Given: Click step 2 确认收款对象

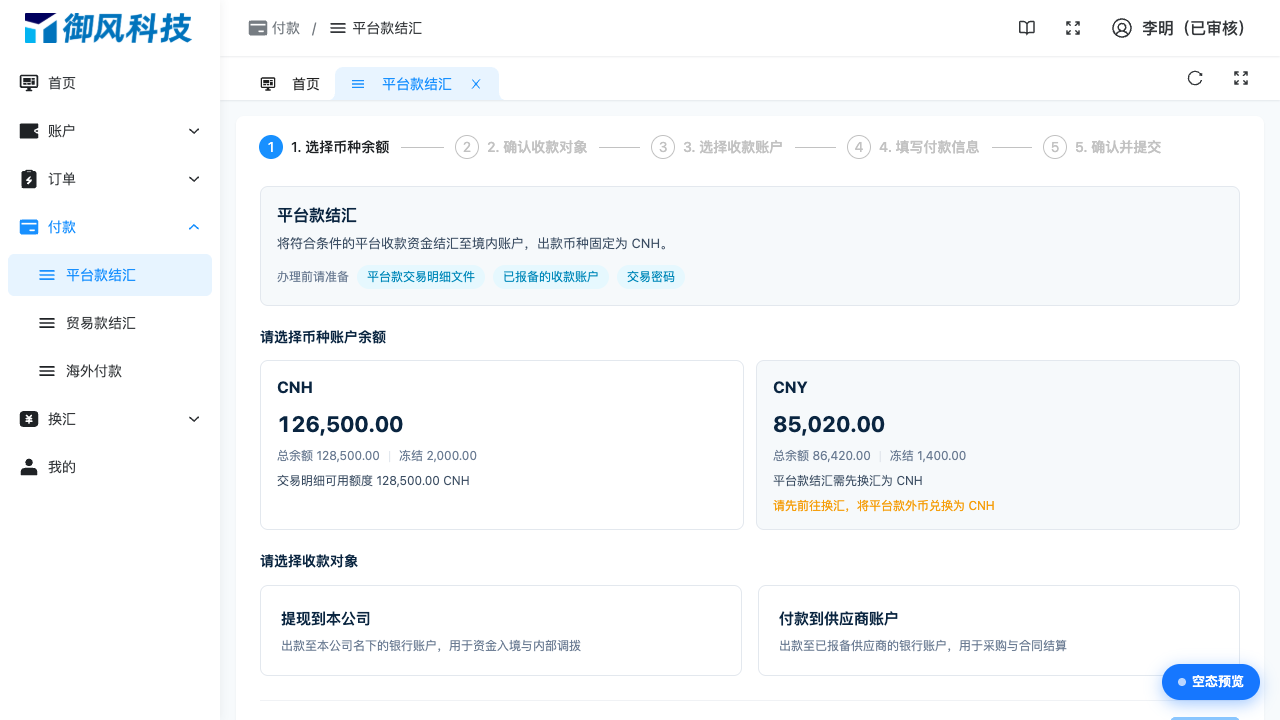Looking at the screenshot, I should tap(521, 147).
